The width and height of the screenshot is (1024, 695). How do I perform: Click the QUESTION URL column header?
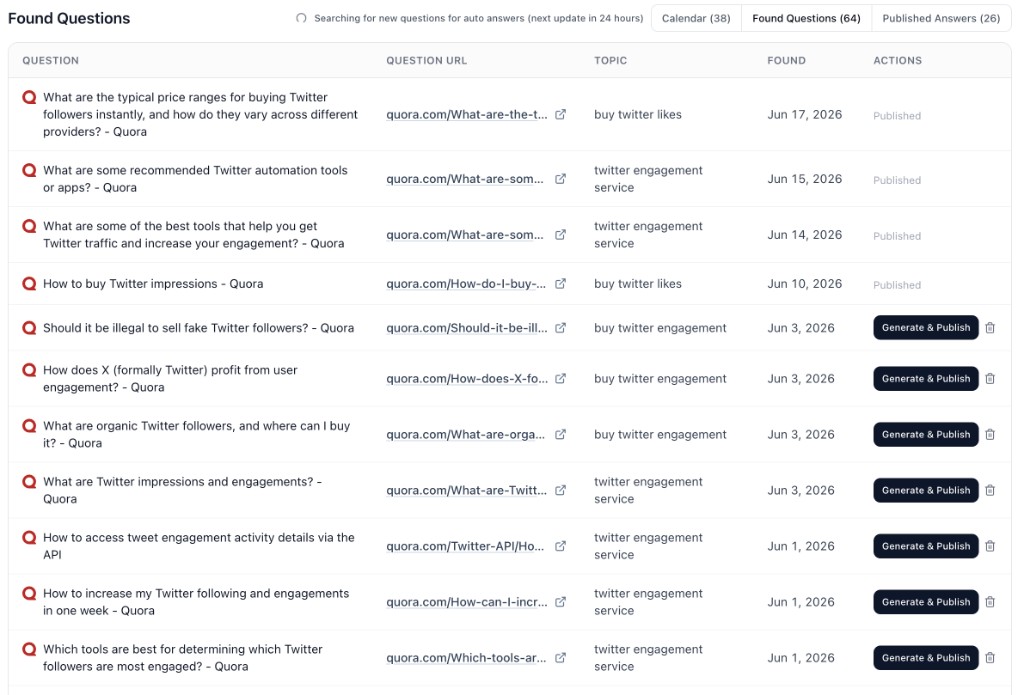(x=426, y=60)
